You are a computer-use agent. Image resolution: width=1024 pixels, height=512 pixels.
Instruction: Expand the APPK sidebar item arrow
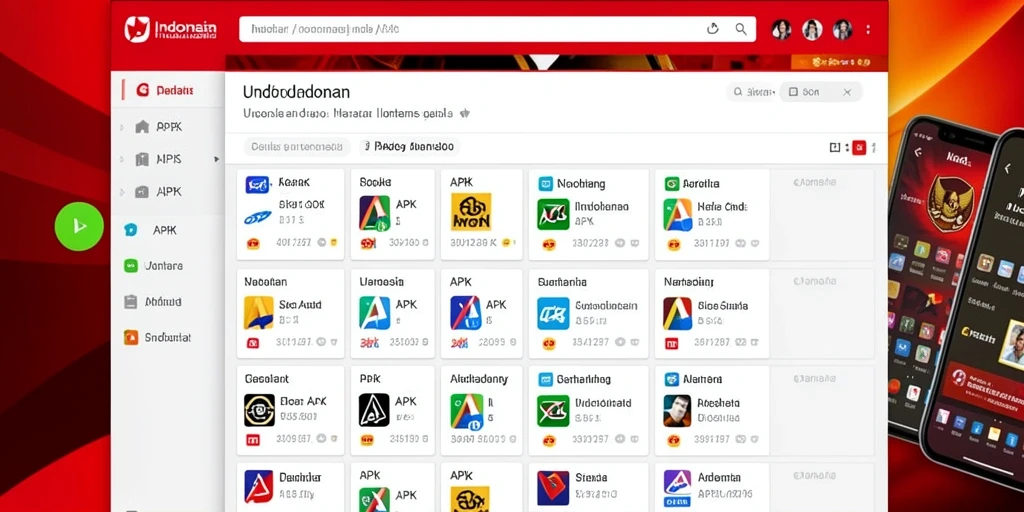(x=122, y=127)
